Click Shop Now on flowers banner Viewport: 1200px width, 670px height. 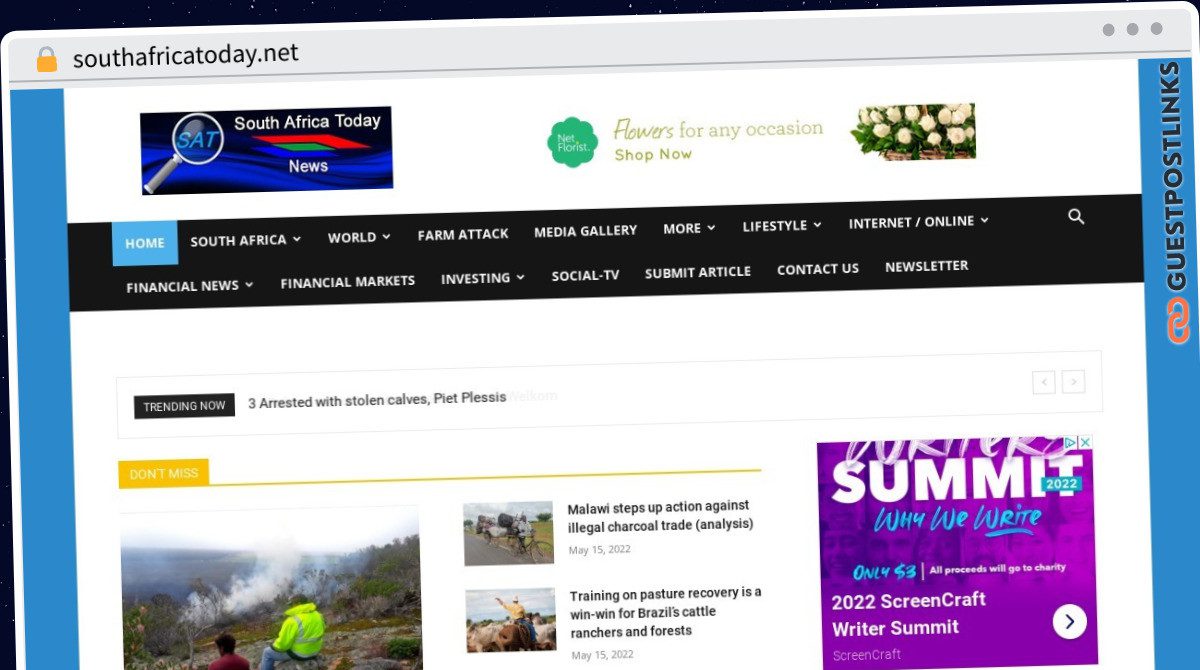(653, 154)
